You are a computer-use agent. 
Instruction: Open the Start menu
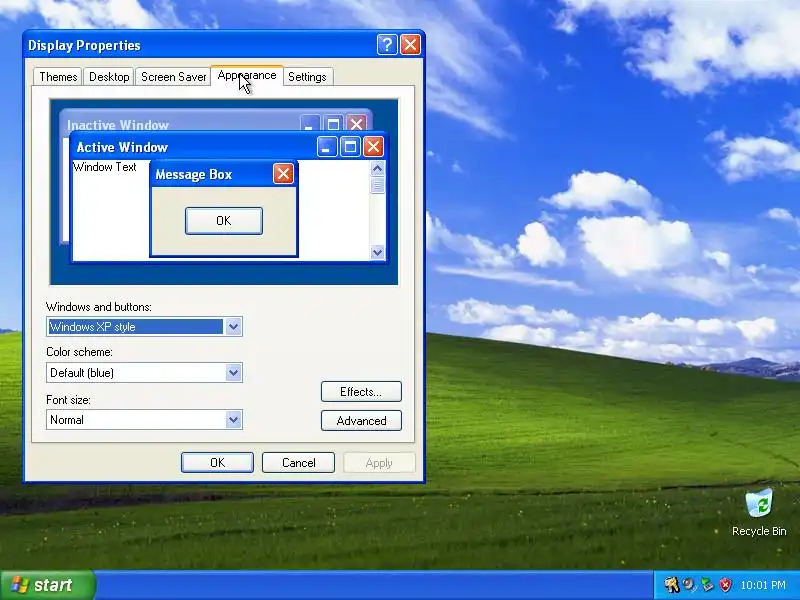tap(47, 585)
